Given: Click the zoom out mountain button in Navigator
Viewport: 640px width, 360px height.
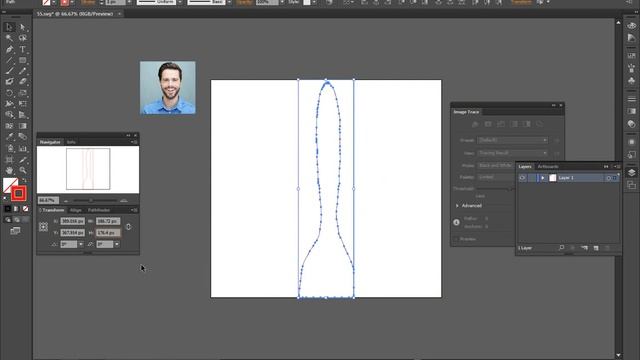Looking at the screenshot, I should point(66,200).
